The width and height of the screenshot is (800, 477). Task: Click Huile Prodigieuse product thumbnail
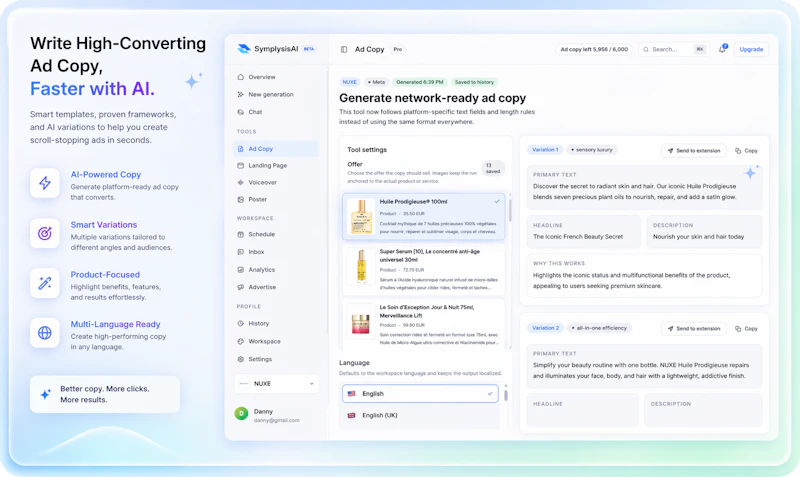(x=361, y=216)
